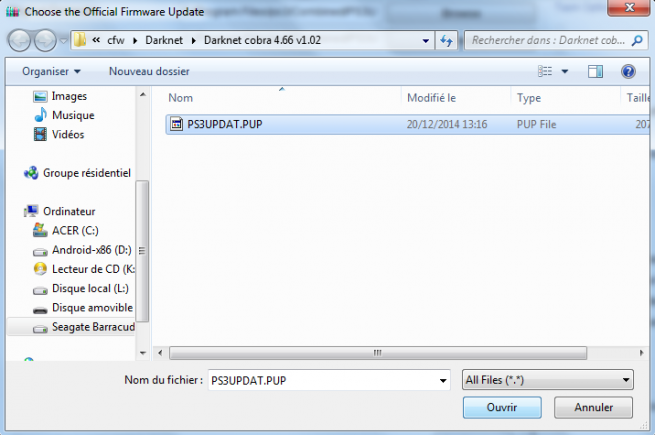
Task: Click Nouveau dossier in the toolbar
Action: pos(149,71)
